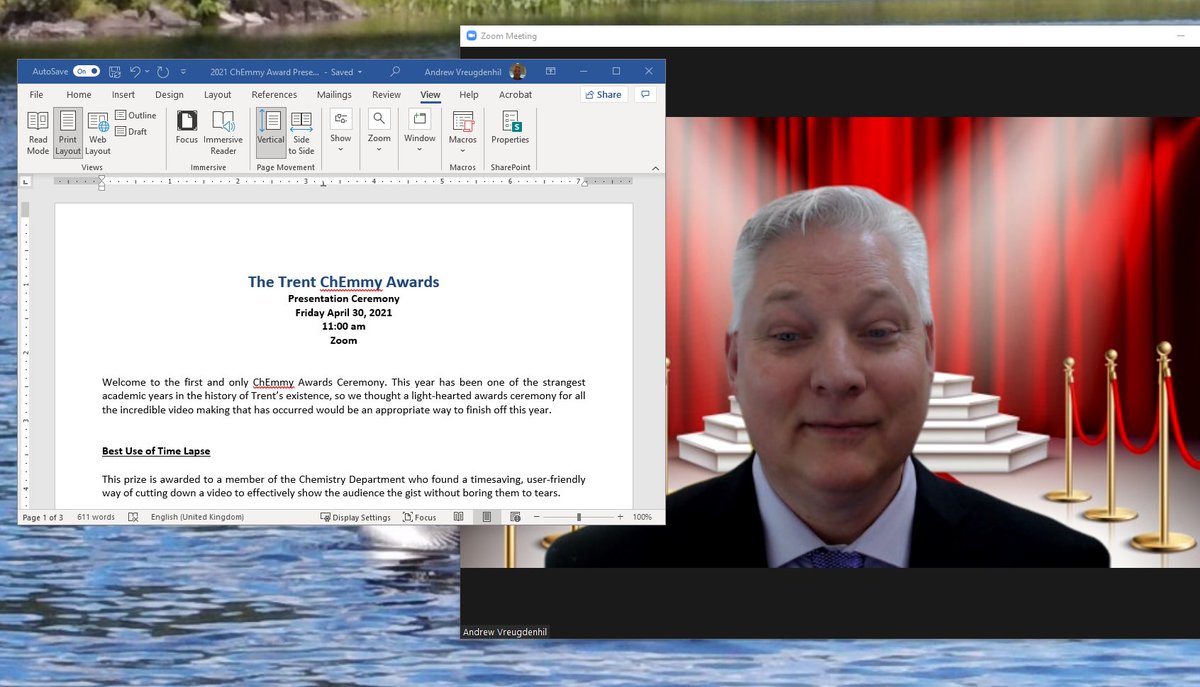The width and height of the screenshot is (1200, 687).
Task: Click the proofing check icon in status bar
Action: pos(133,517)
